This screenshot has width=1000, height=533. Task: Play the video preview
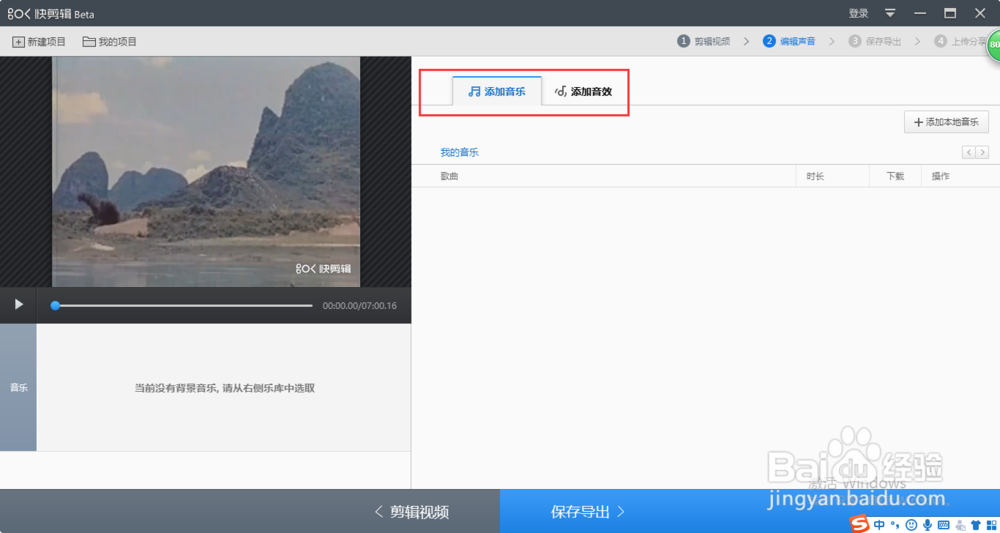pos(18,305)
